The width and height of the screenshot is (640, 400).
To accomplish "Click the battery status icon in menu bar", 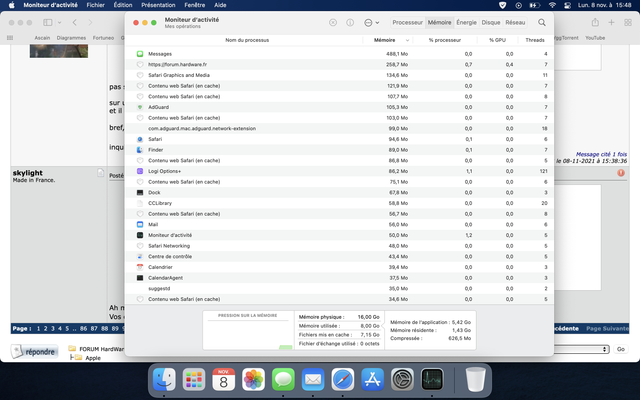I will [x=534, y=5].
